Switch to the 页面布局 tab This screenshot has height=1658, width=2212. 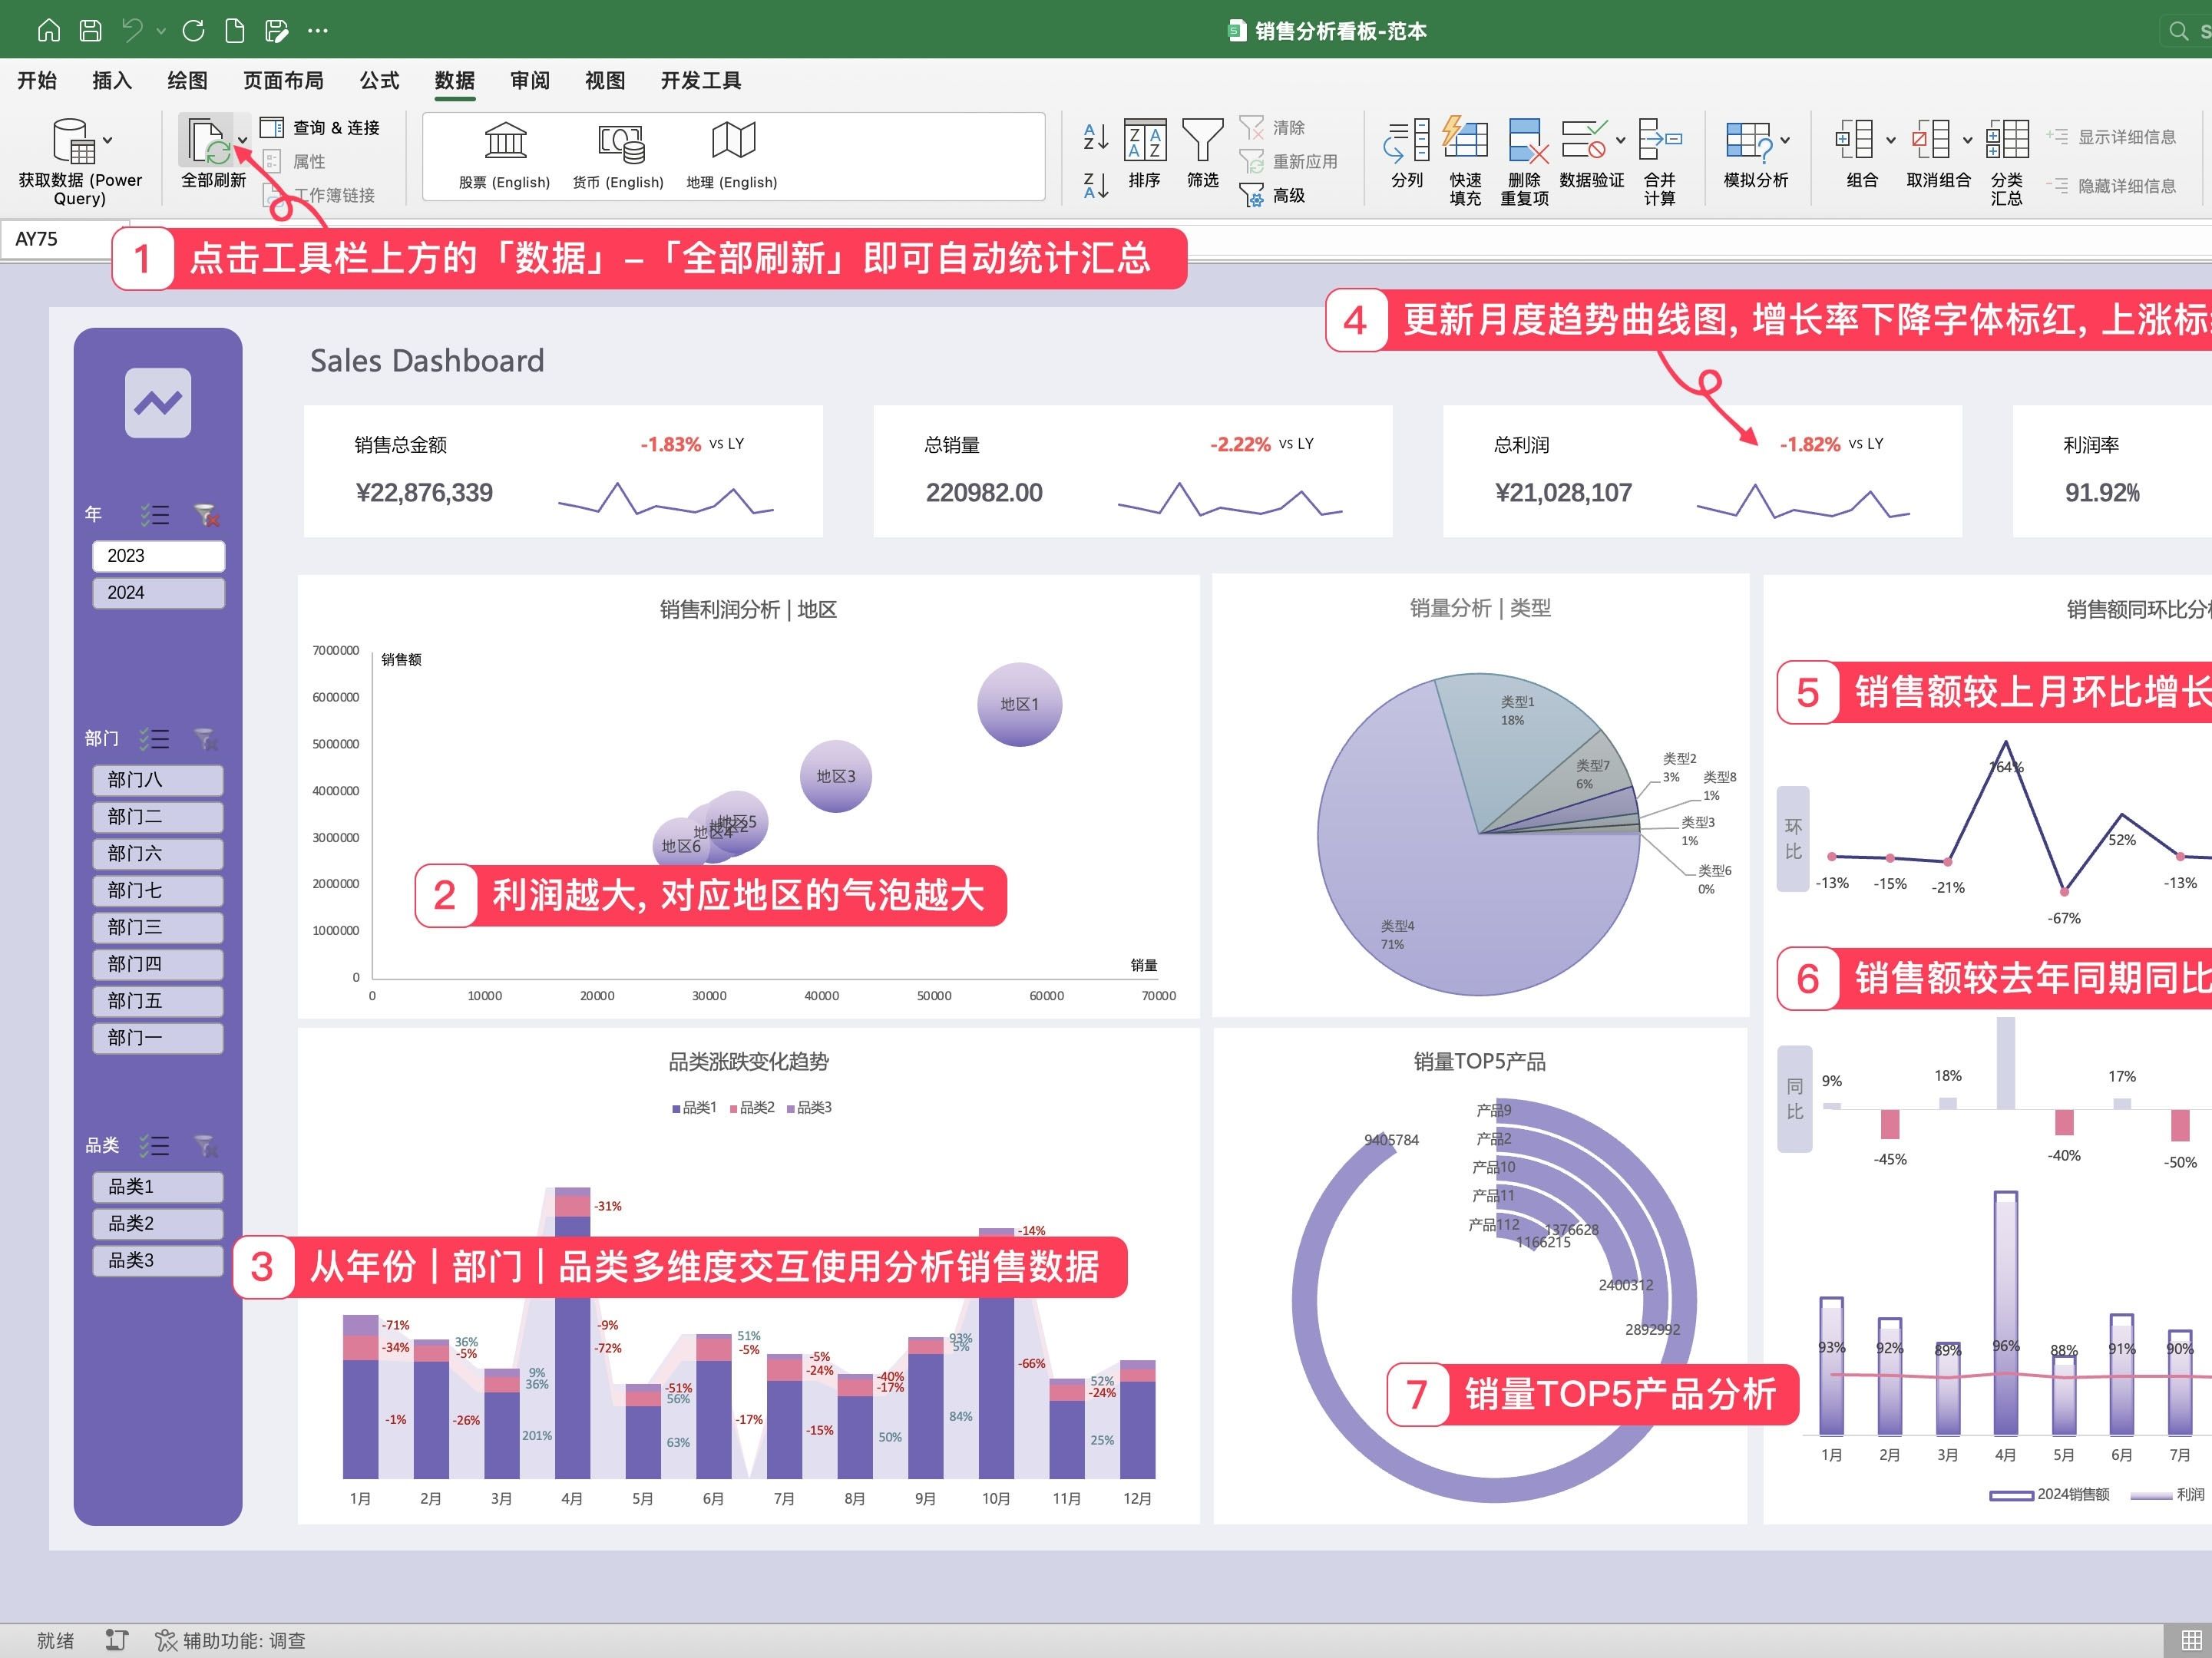283,80
